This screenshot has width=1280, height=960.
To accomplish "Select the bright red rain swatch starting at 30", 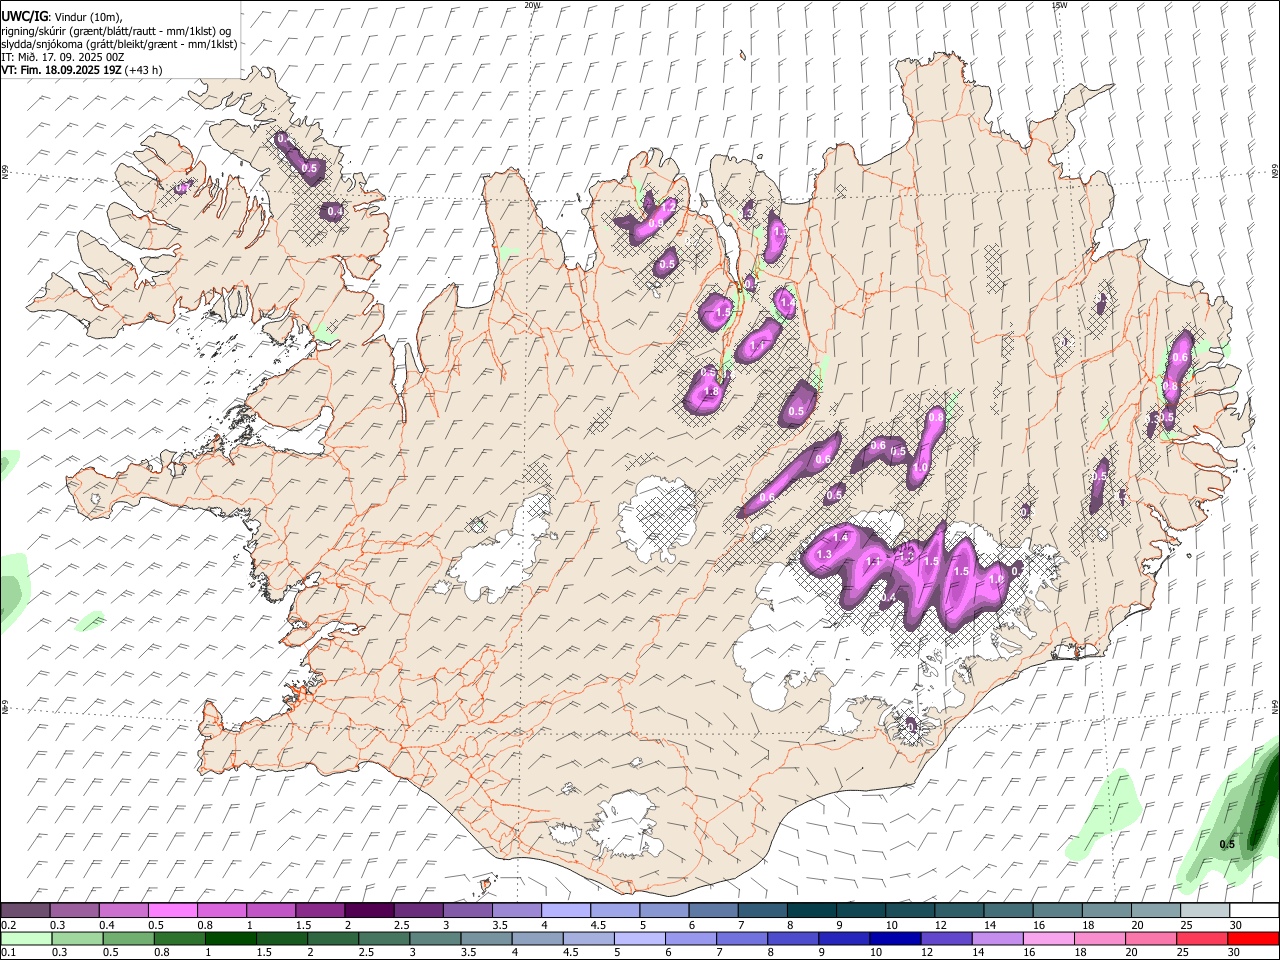I will click(1254, 938).
